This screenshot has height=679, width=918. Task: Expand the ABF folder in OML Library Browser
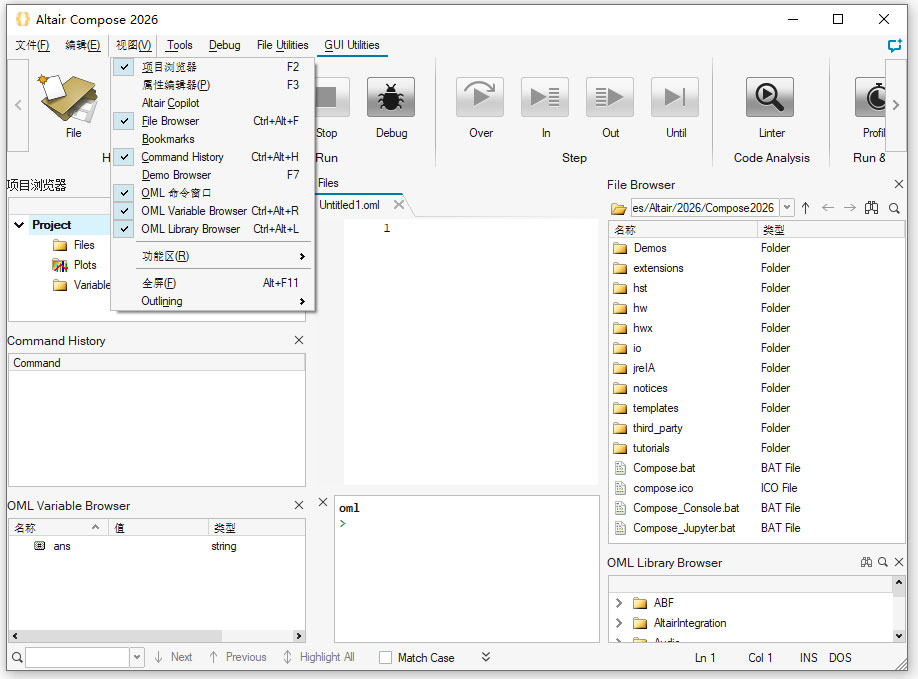tap(620, 602)
